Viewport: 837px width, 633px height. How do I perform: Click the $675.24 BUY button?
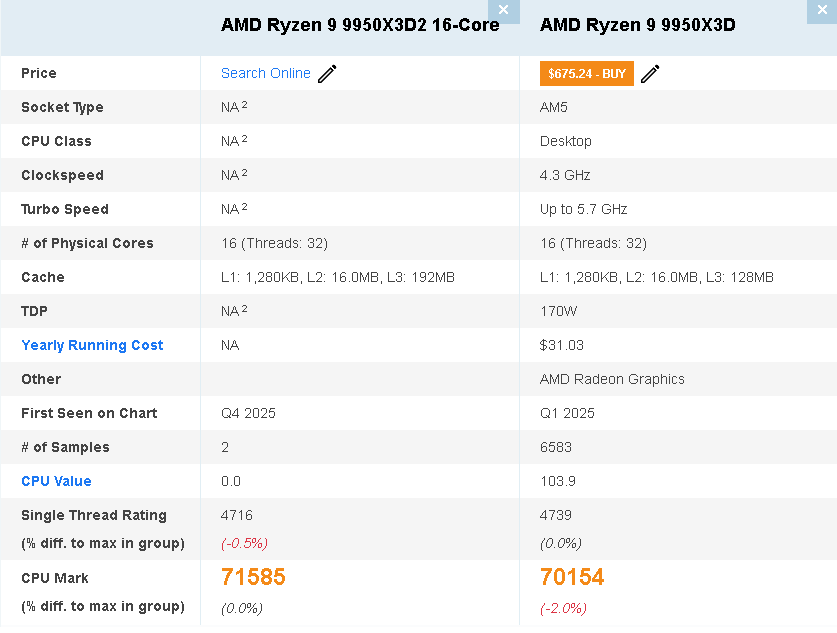587,73
